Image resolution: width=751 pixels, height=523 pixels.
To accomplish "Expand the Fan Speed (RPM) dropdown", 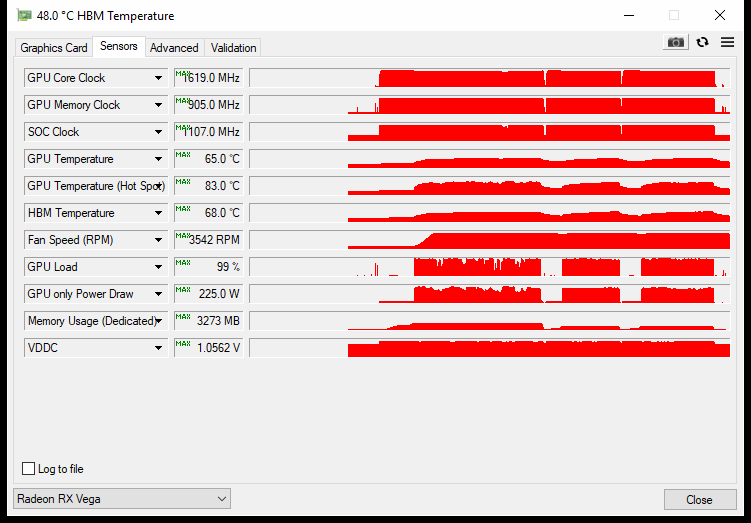I will [96, 240].
